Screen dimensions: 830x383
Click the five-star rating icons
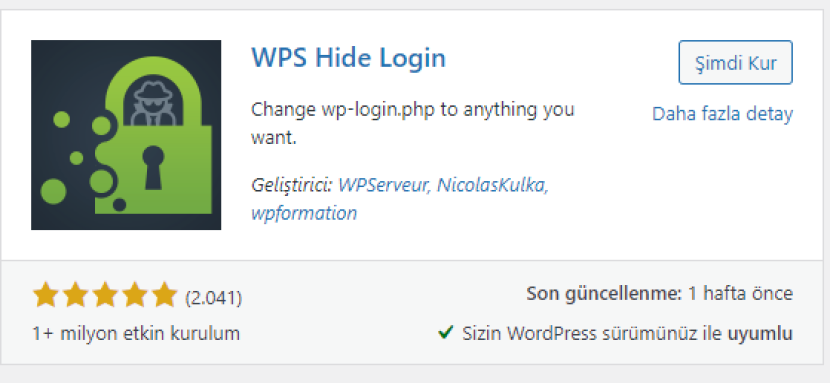click(105, 295)
